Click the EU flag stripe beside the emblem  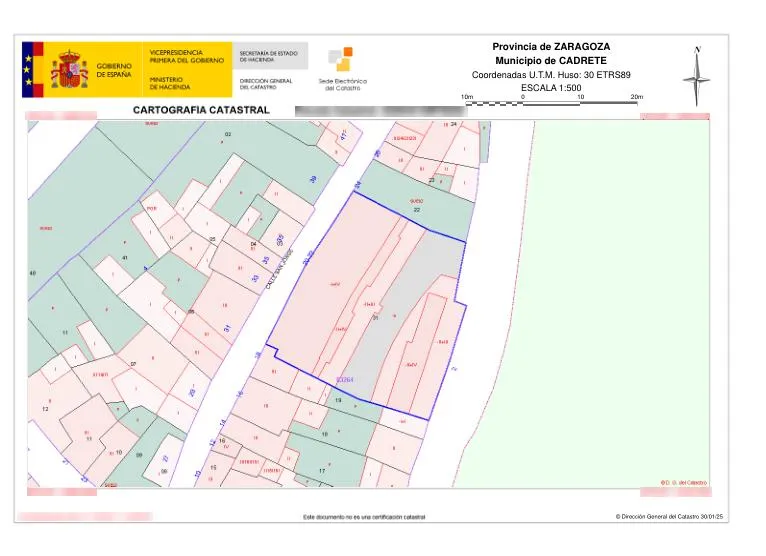tap(28, 69)
